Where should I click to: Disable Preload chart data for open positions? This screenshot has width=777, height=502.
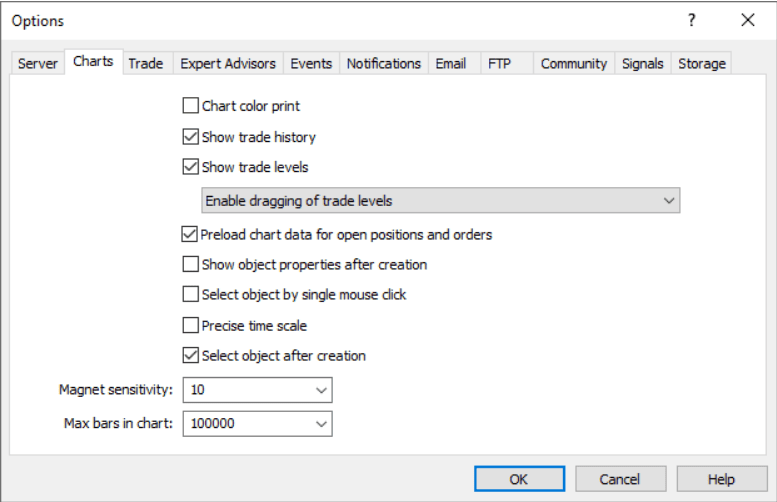191,235
